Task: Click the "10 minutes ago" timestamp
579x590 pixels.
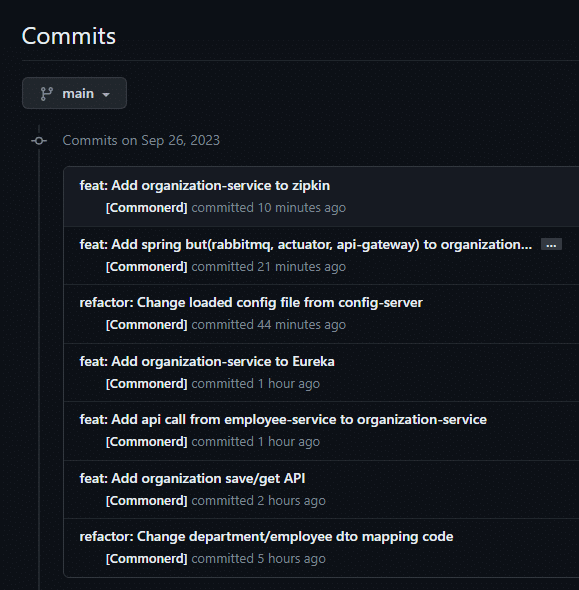Action: [x=302, y=208]
